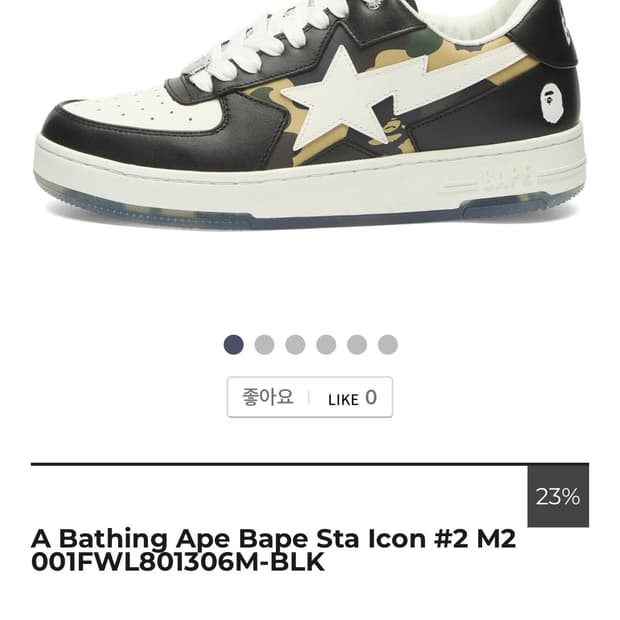Go to the fifth carousel indicator dot

(x=357, y=344)
